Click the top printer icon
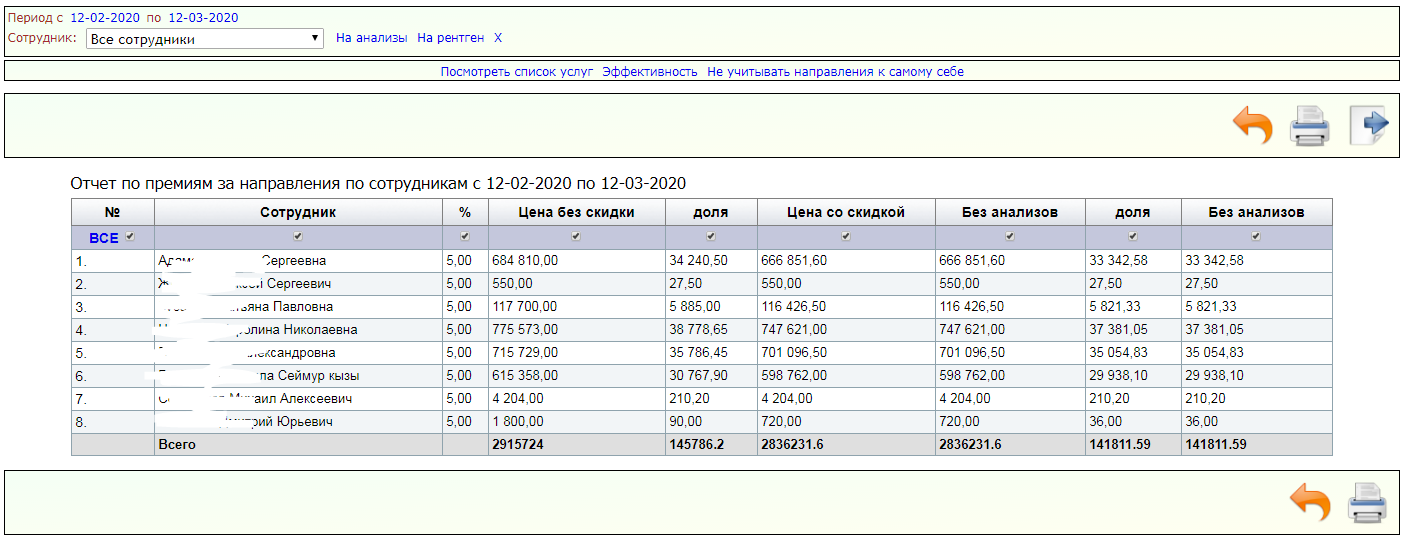 [1309, 127]
